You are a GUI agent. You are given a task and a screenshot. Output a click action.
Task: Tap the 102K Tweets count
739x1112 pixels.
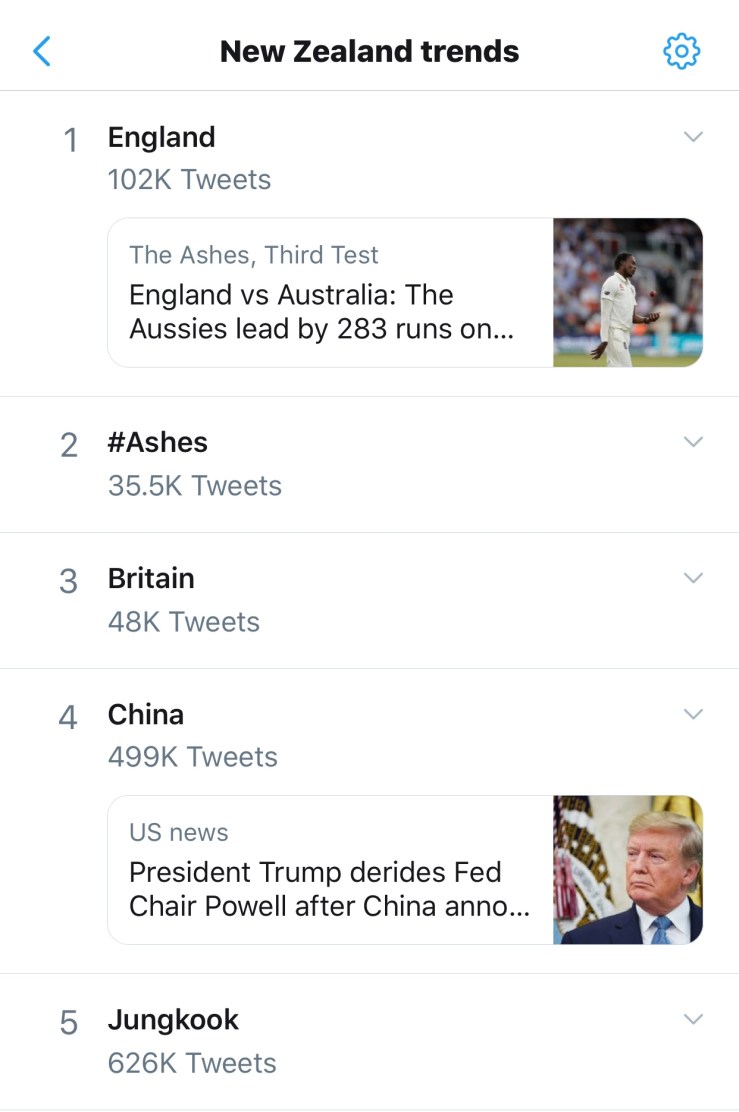pyautogui.click(x=189, y=180)
